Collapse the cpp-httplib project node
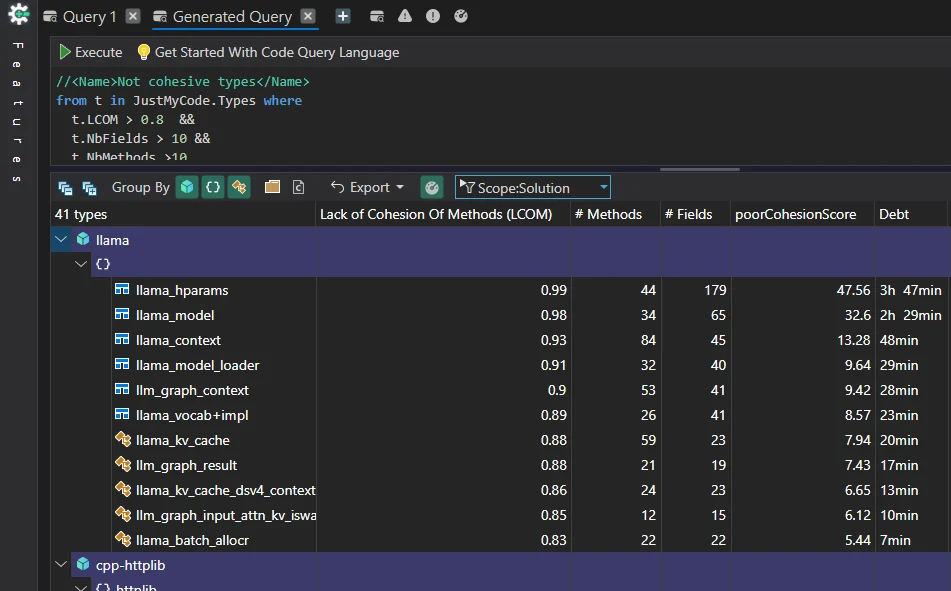951x591 pixels. pos(61,564)
